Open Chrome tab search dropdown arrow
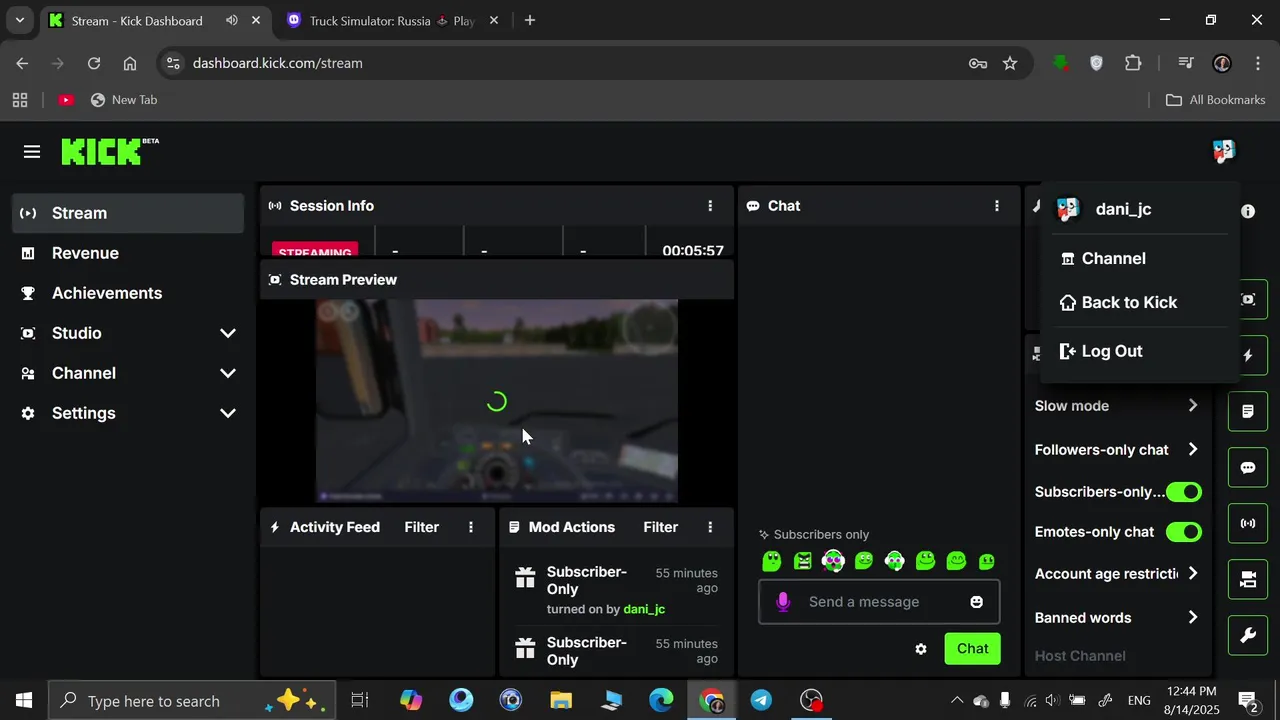Viewport: 1280px width, 720px height. click(19, 20)
